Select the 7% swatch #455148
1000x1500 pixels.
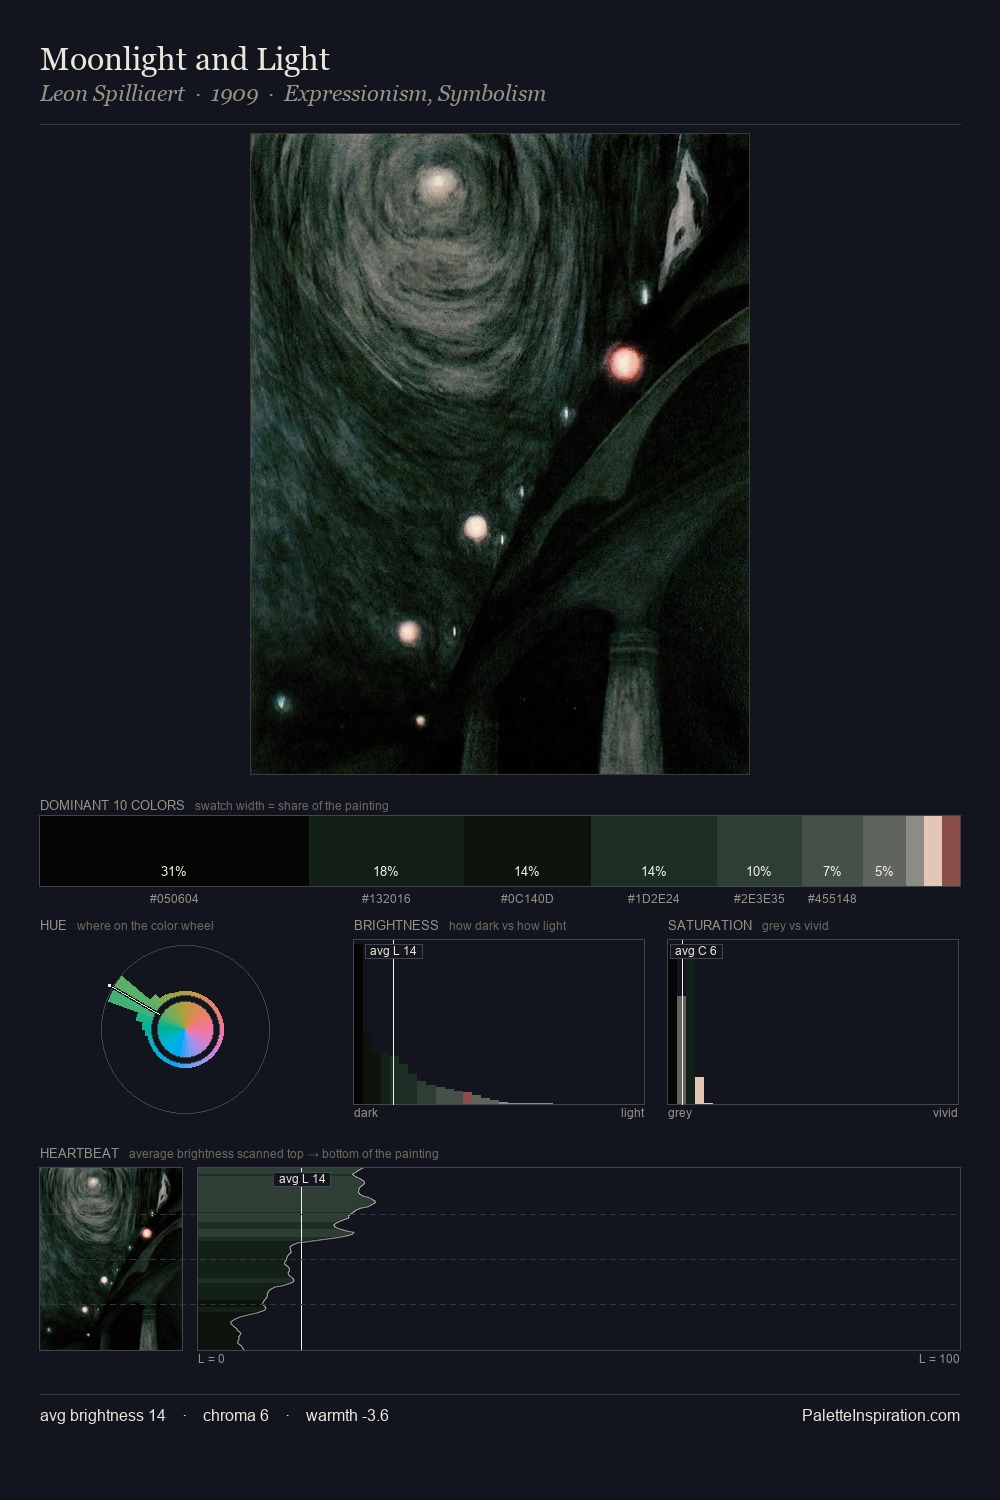[832, 851]
